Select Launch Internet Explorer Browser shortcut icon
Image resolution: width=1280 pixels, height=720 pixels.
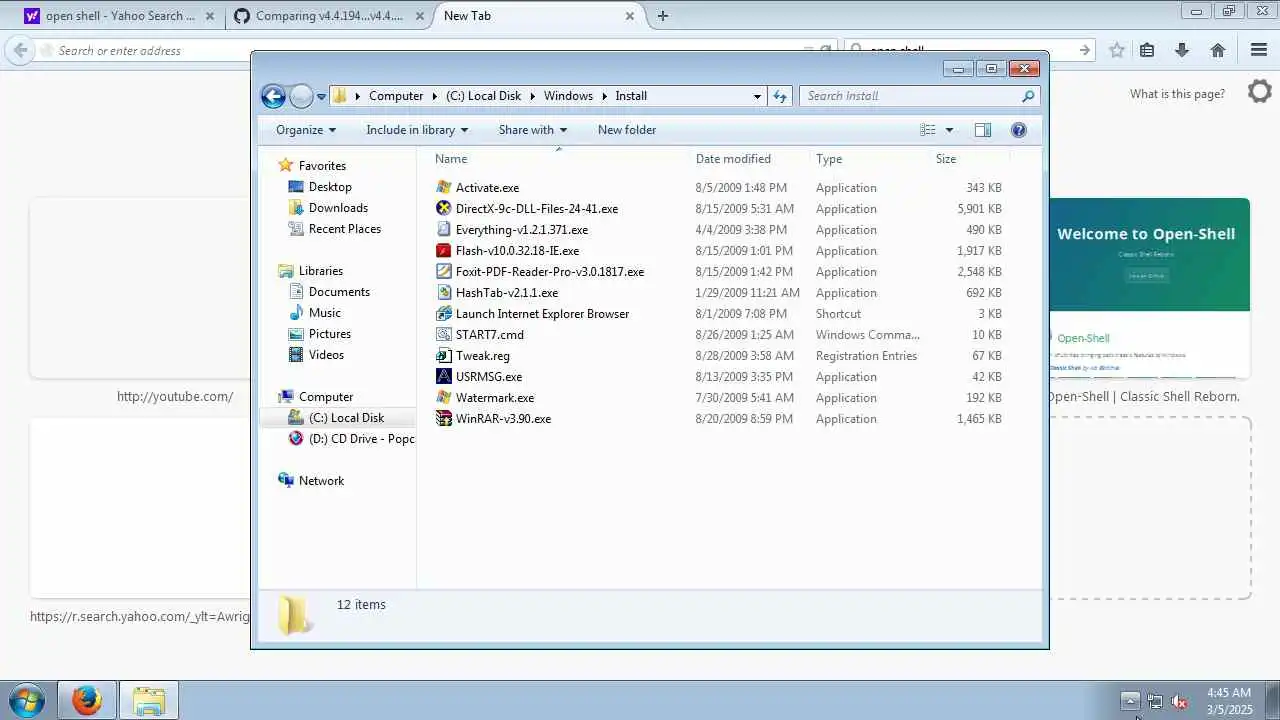tap(444, 314)
